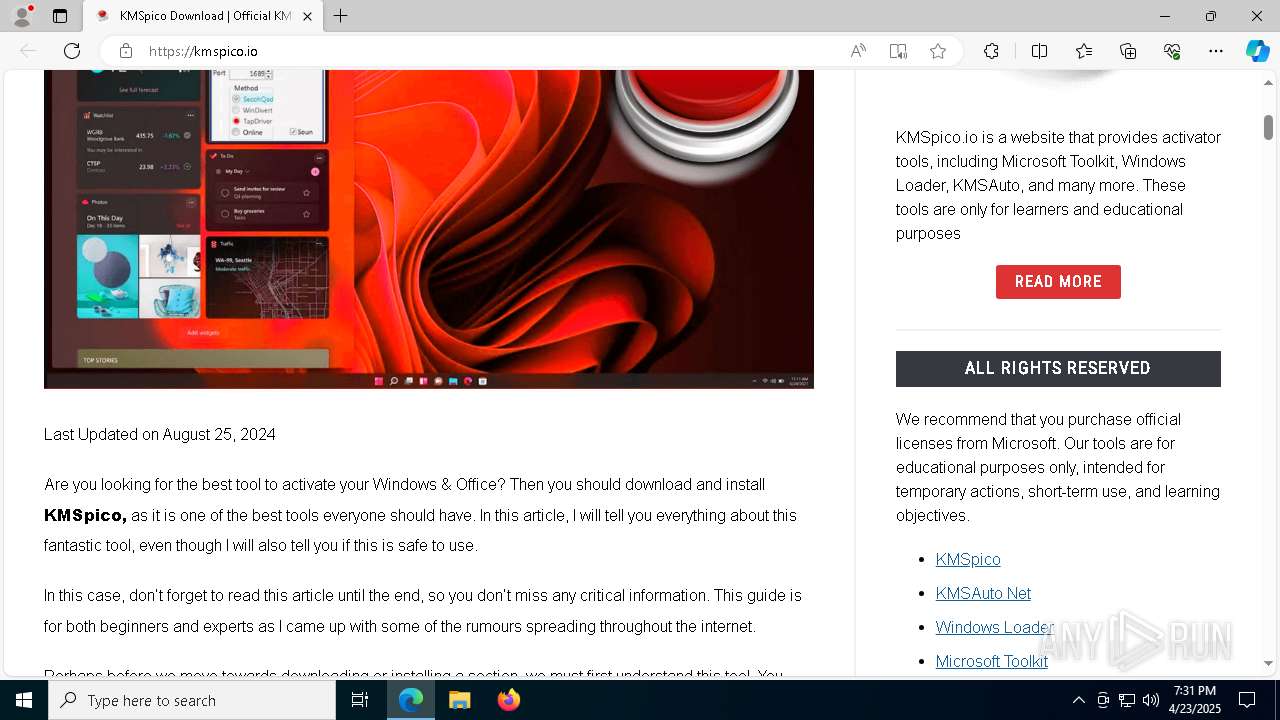Open Task View on taskbar
Viewport: 1280px width, 720px height.
pyautogui.click(x=360, y=700)
